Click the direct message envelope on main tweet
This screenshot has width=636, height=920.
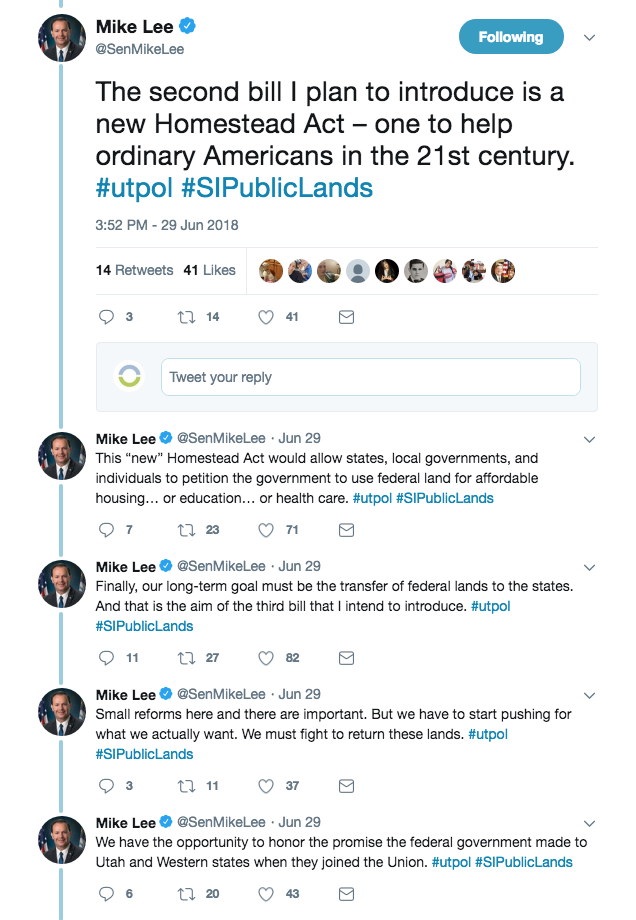tap(346, 317)
